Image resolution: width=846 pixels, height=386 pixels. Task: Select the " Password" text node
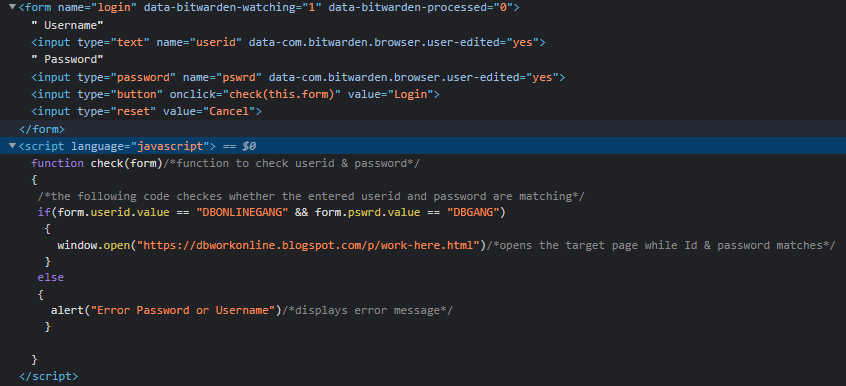[67, 59]
